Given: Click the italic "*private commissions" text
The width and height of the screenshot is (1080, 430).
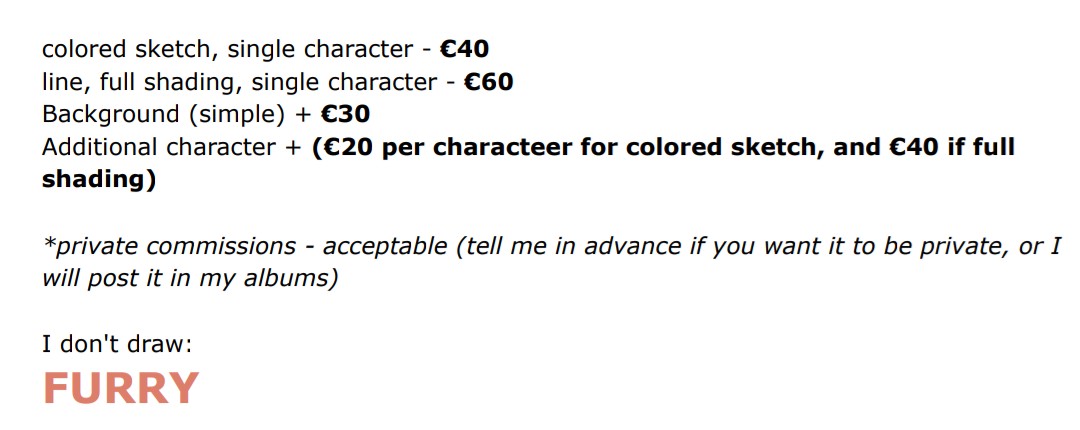Looking at the screenshot, I should coord(169,246).
